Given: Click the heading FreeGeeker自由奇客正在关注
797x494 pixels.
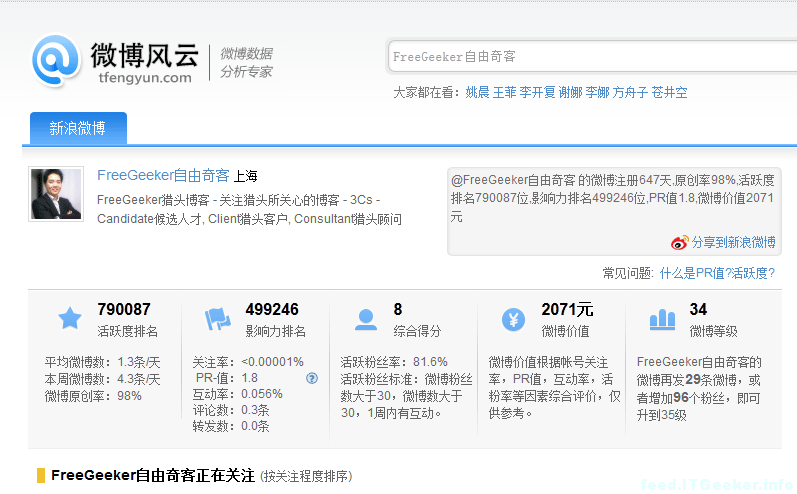Looking at the screenshot, I should (153, 476).
